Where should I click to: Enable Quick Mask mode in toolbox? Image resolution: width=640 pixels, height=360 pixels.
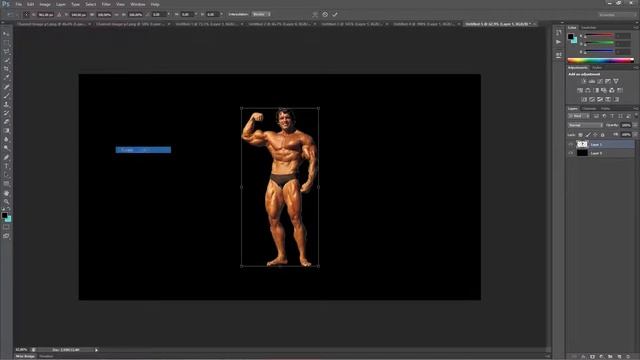click(6, 227)
